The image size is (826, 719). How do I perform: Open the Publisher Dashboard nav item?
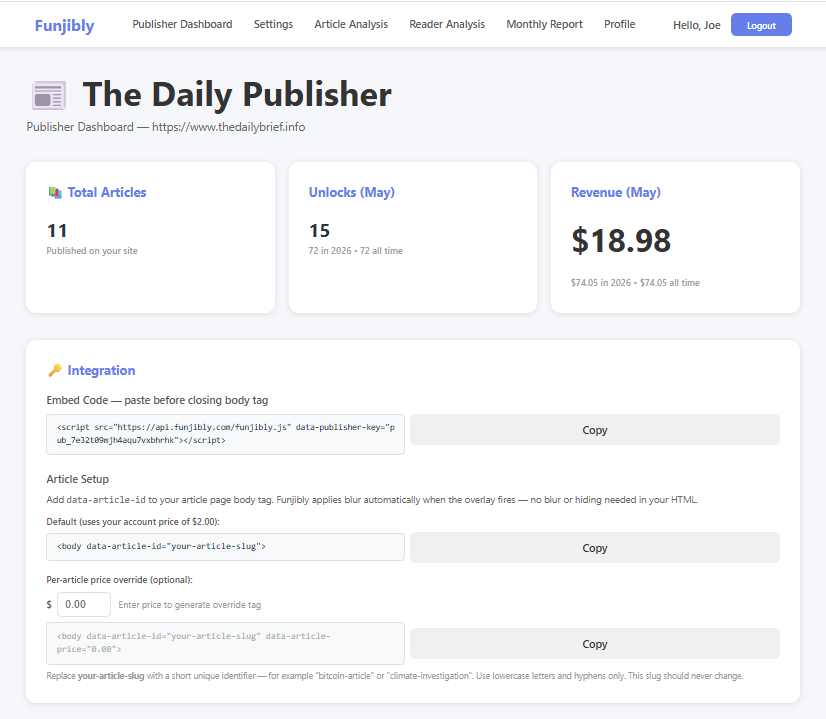coord(182,24)
